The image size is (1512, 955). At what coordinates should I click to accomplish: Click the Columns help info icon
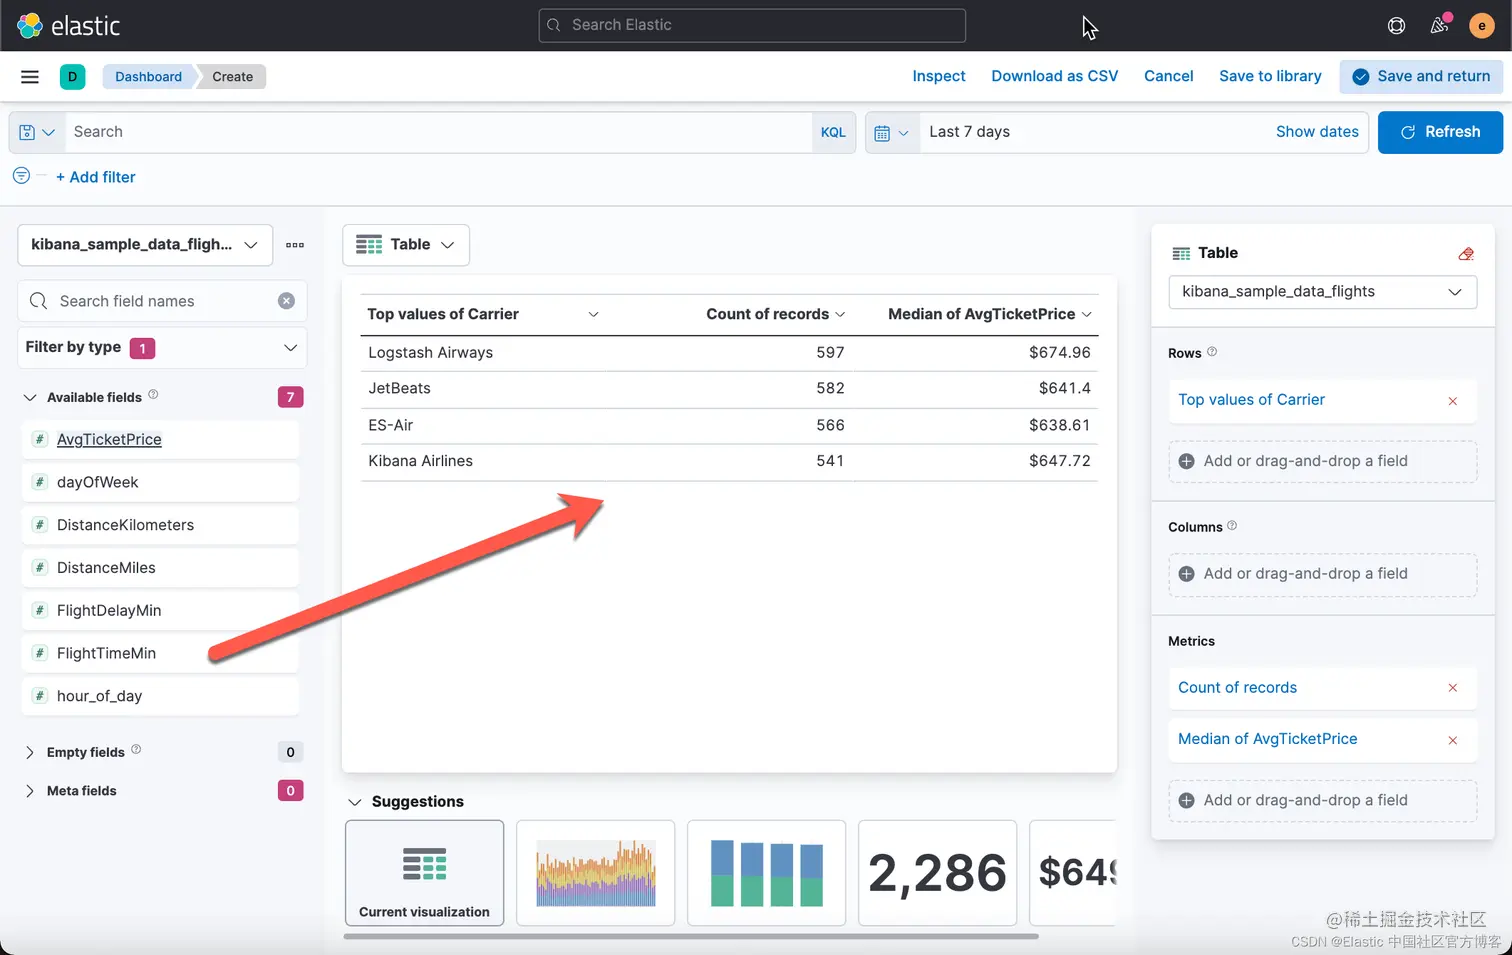pyautogui.click(x=1232, y=525)
